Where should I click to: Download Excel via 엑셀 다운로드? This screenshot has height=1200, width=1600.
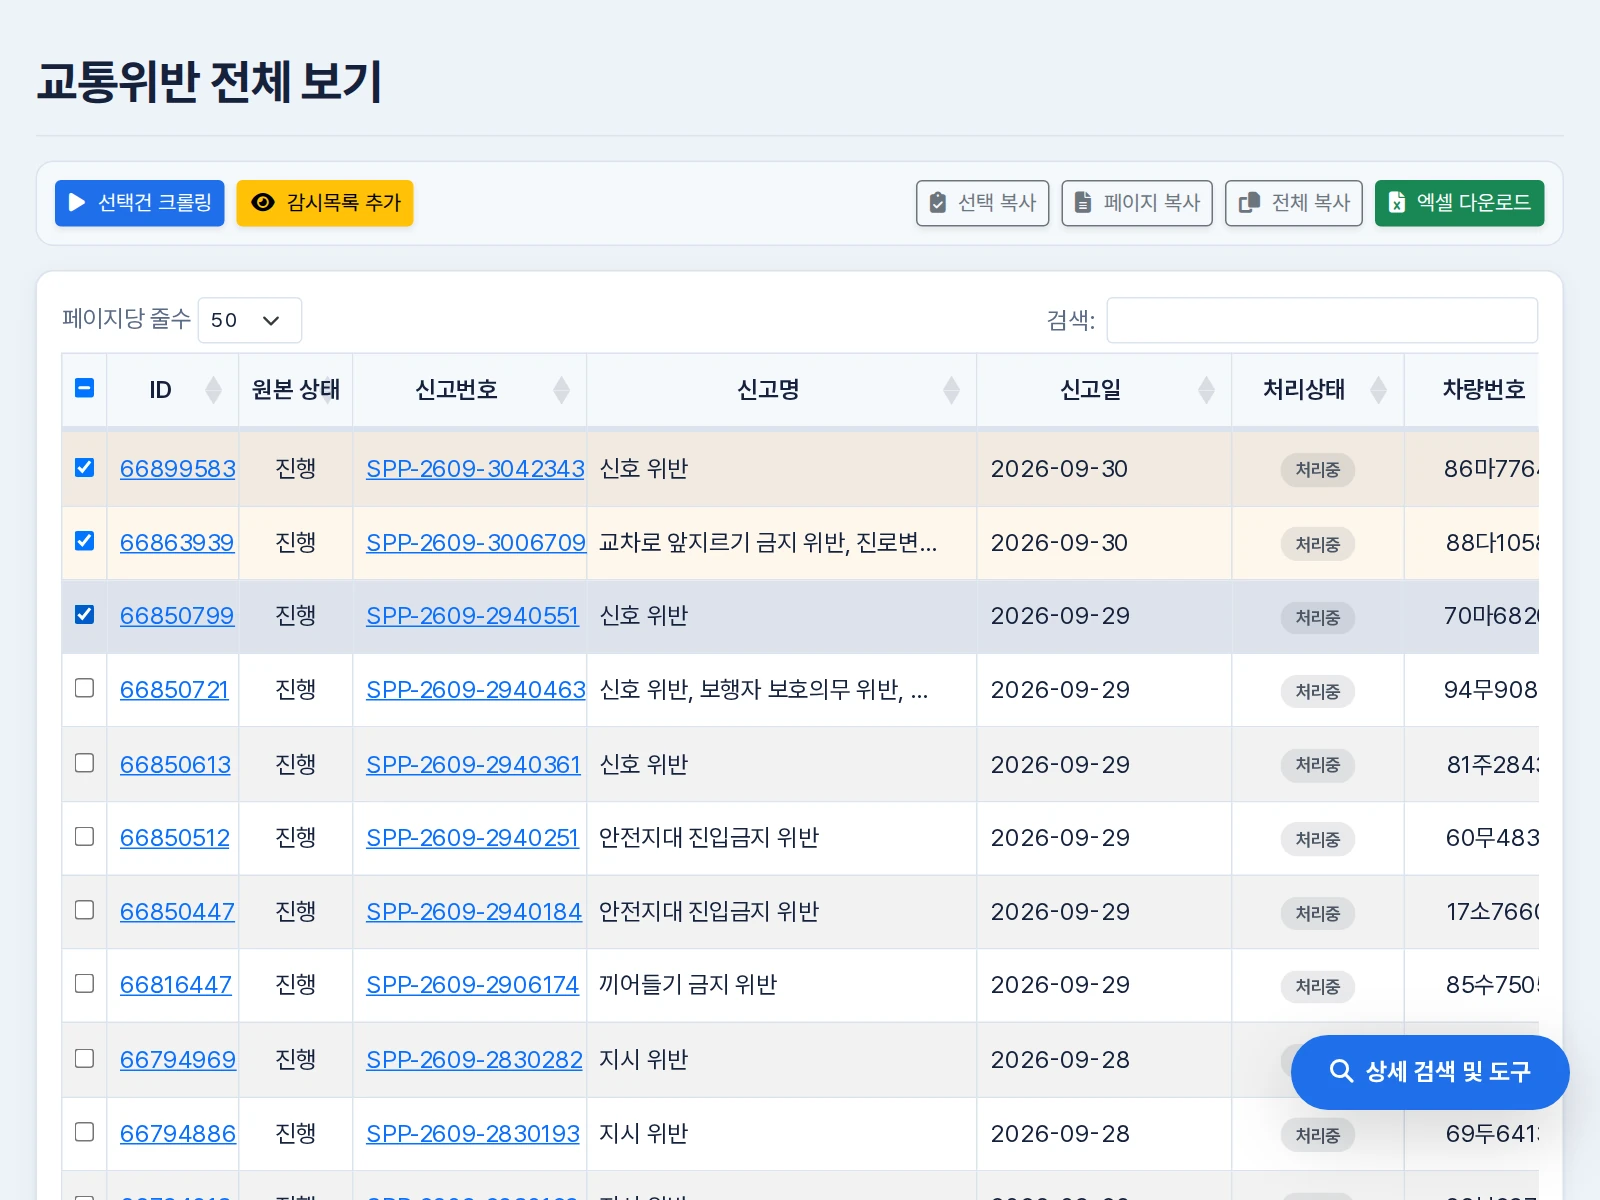pos(1460,203)
